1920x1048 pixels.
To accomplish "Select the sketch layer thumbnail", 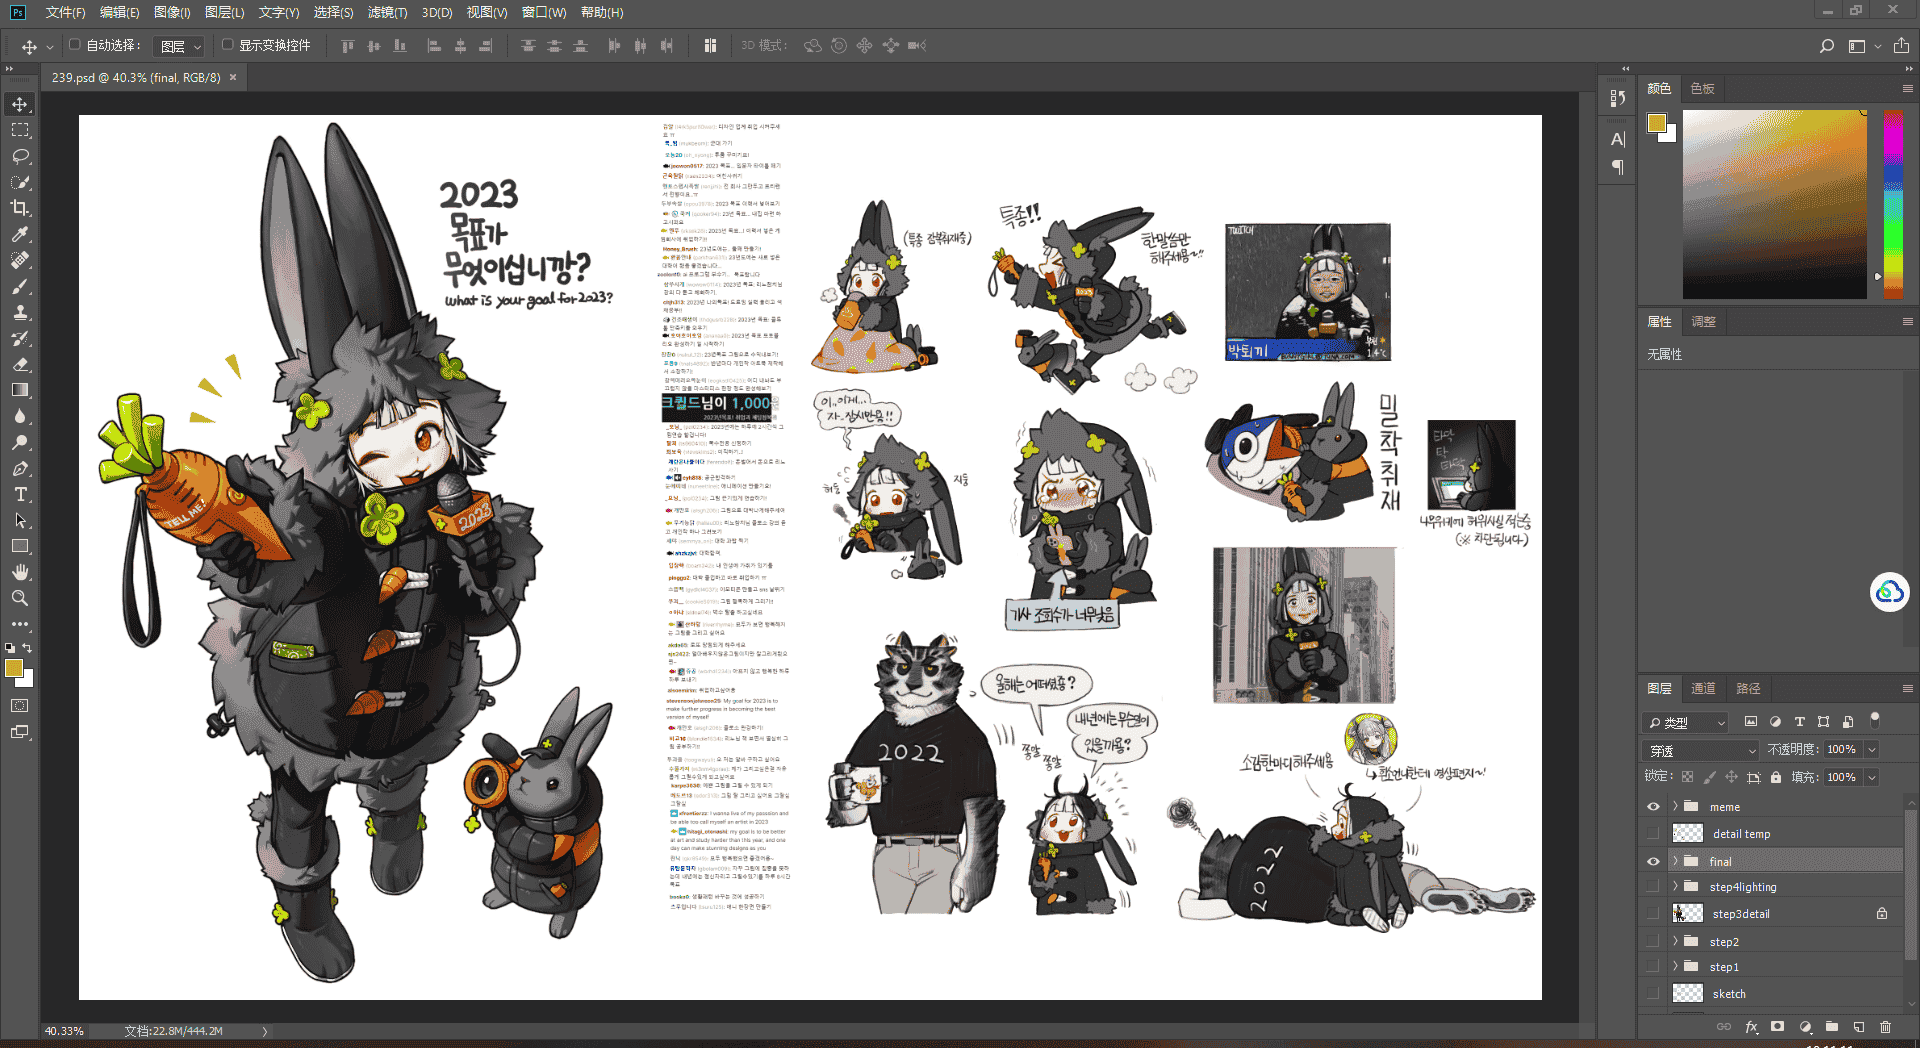I will pos(1688,993).
